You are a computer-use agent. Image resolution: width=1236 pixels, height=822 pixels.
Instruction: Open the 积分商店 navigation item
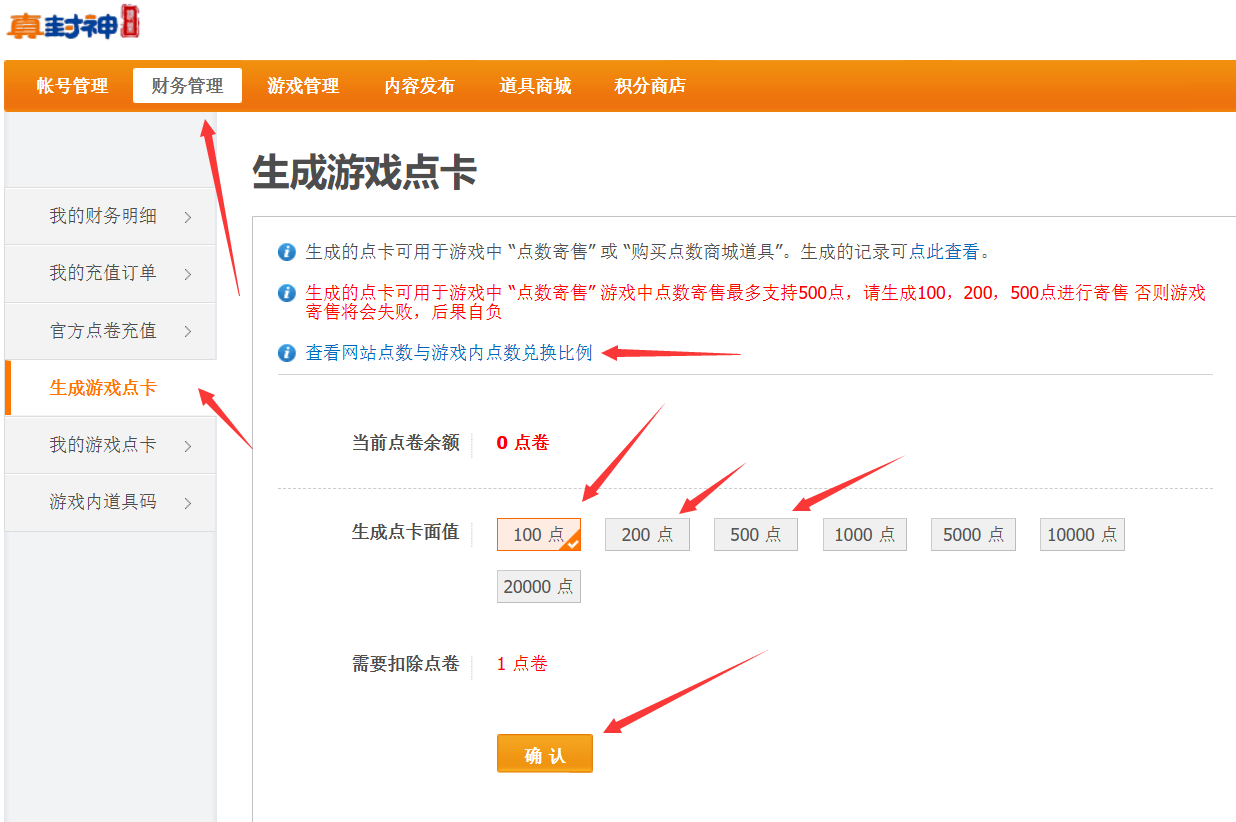tap(650, 86)
